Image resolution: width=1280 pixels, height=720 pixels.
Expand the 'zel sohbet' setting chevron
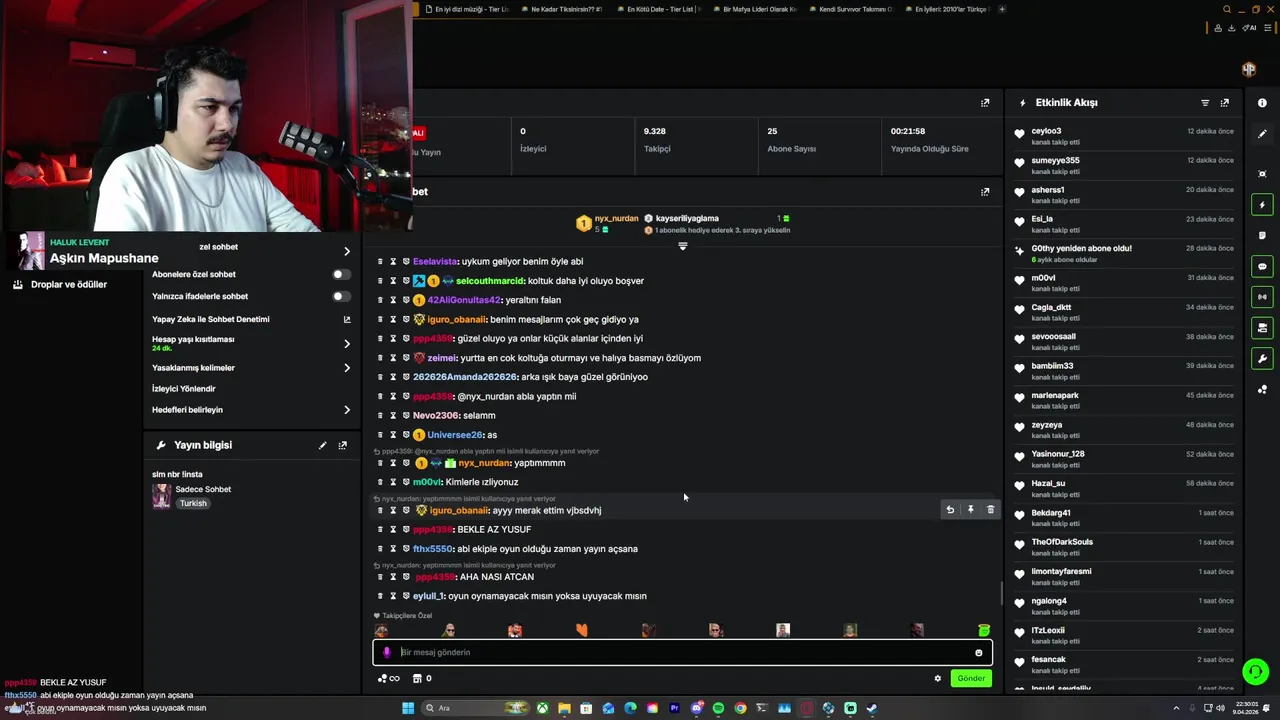(x=347, y=251)
